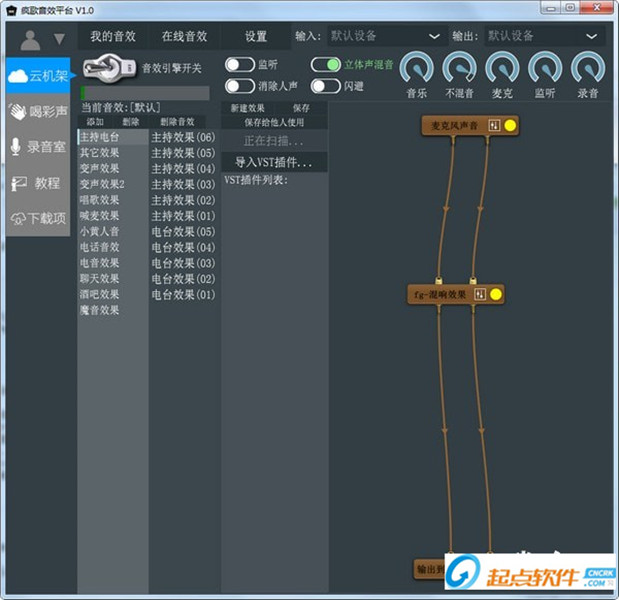The image size is (619, 600).
Task: Click the engine level meter bar
Action: [x=145, y=93]
